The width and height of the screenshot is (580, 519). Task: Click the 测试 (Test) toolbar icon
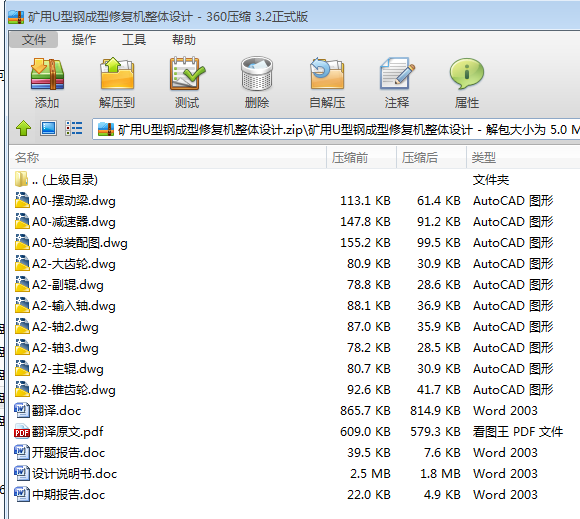point(187,74)
